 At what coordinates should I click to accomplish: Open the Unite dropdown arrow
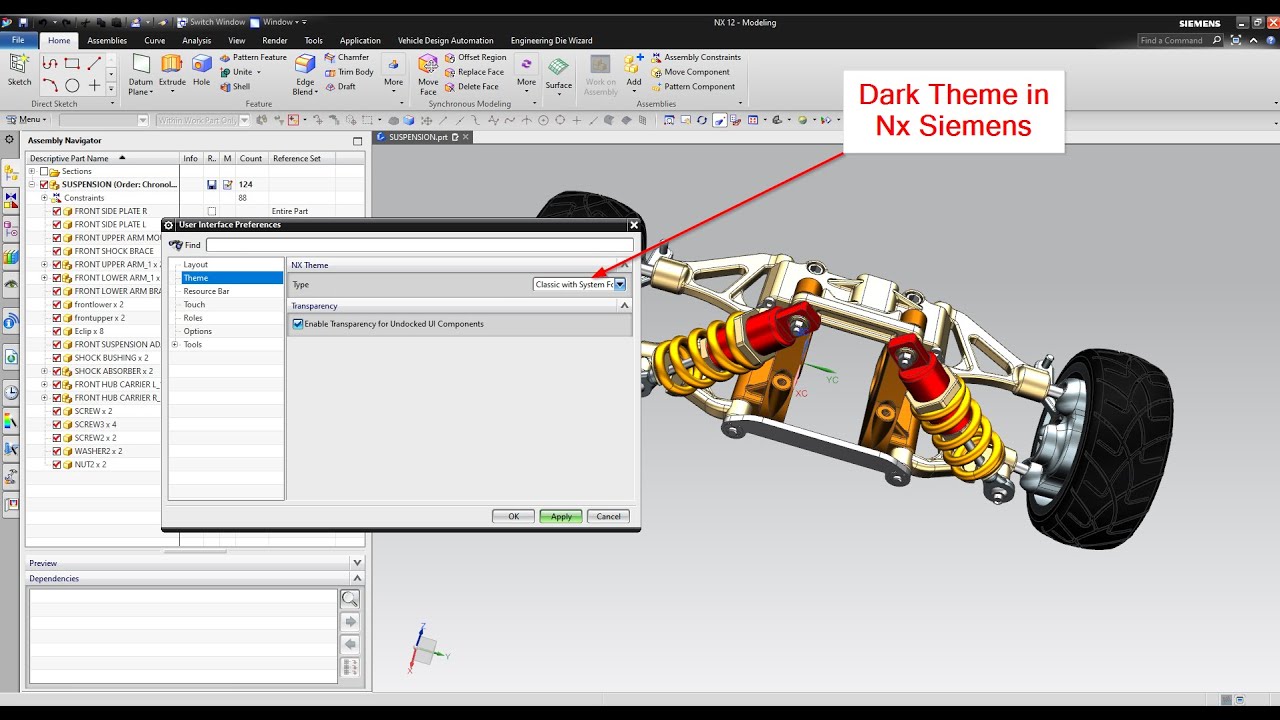[258, 72]
